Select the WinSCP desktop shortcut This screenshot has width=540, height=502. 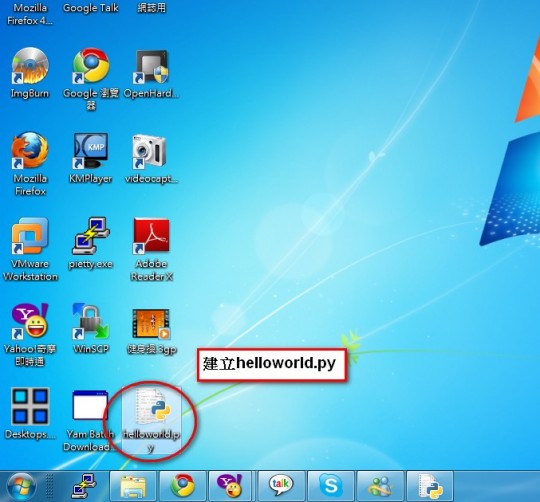91,328
